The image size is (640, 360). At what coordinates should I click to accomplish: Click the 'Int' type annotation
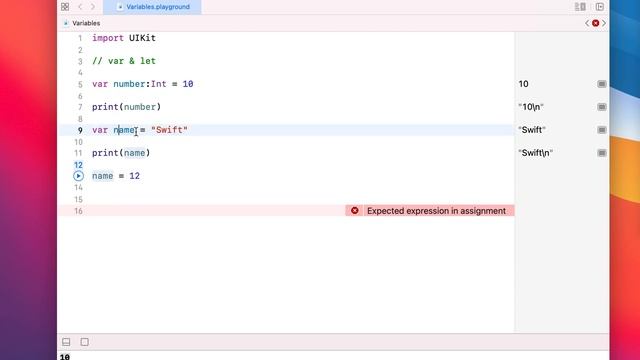159,84
